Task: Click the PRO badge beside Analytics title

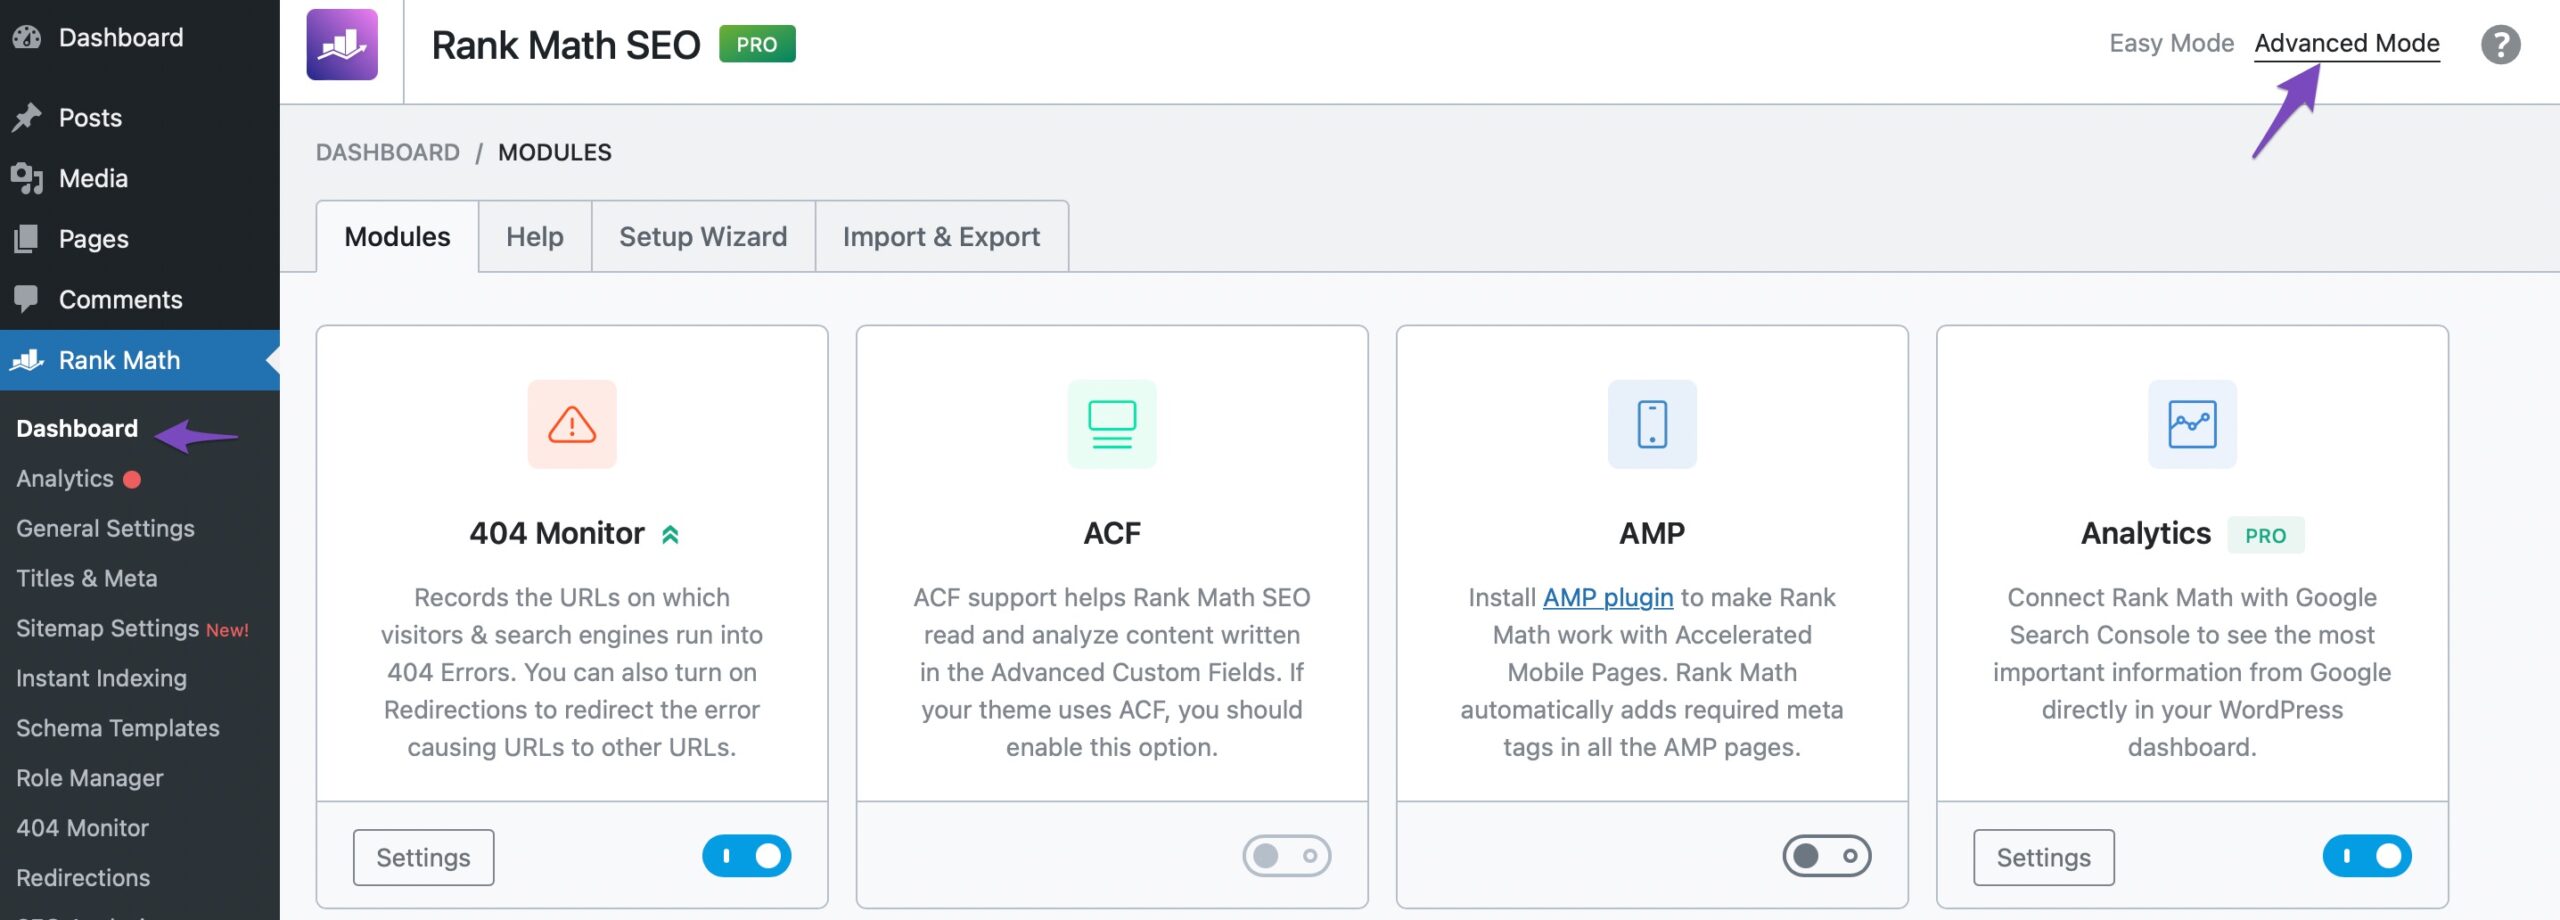Action: (x=2265, y=535)
